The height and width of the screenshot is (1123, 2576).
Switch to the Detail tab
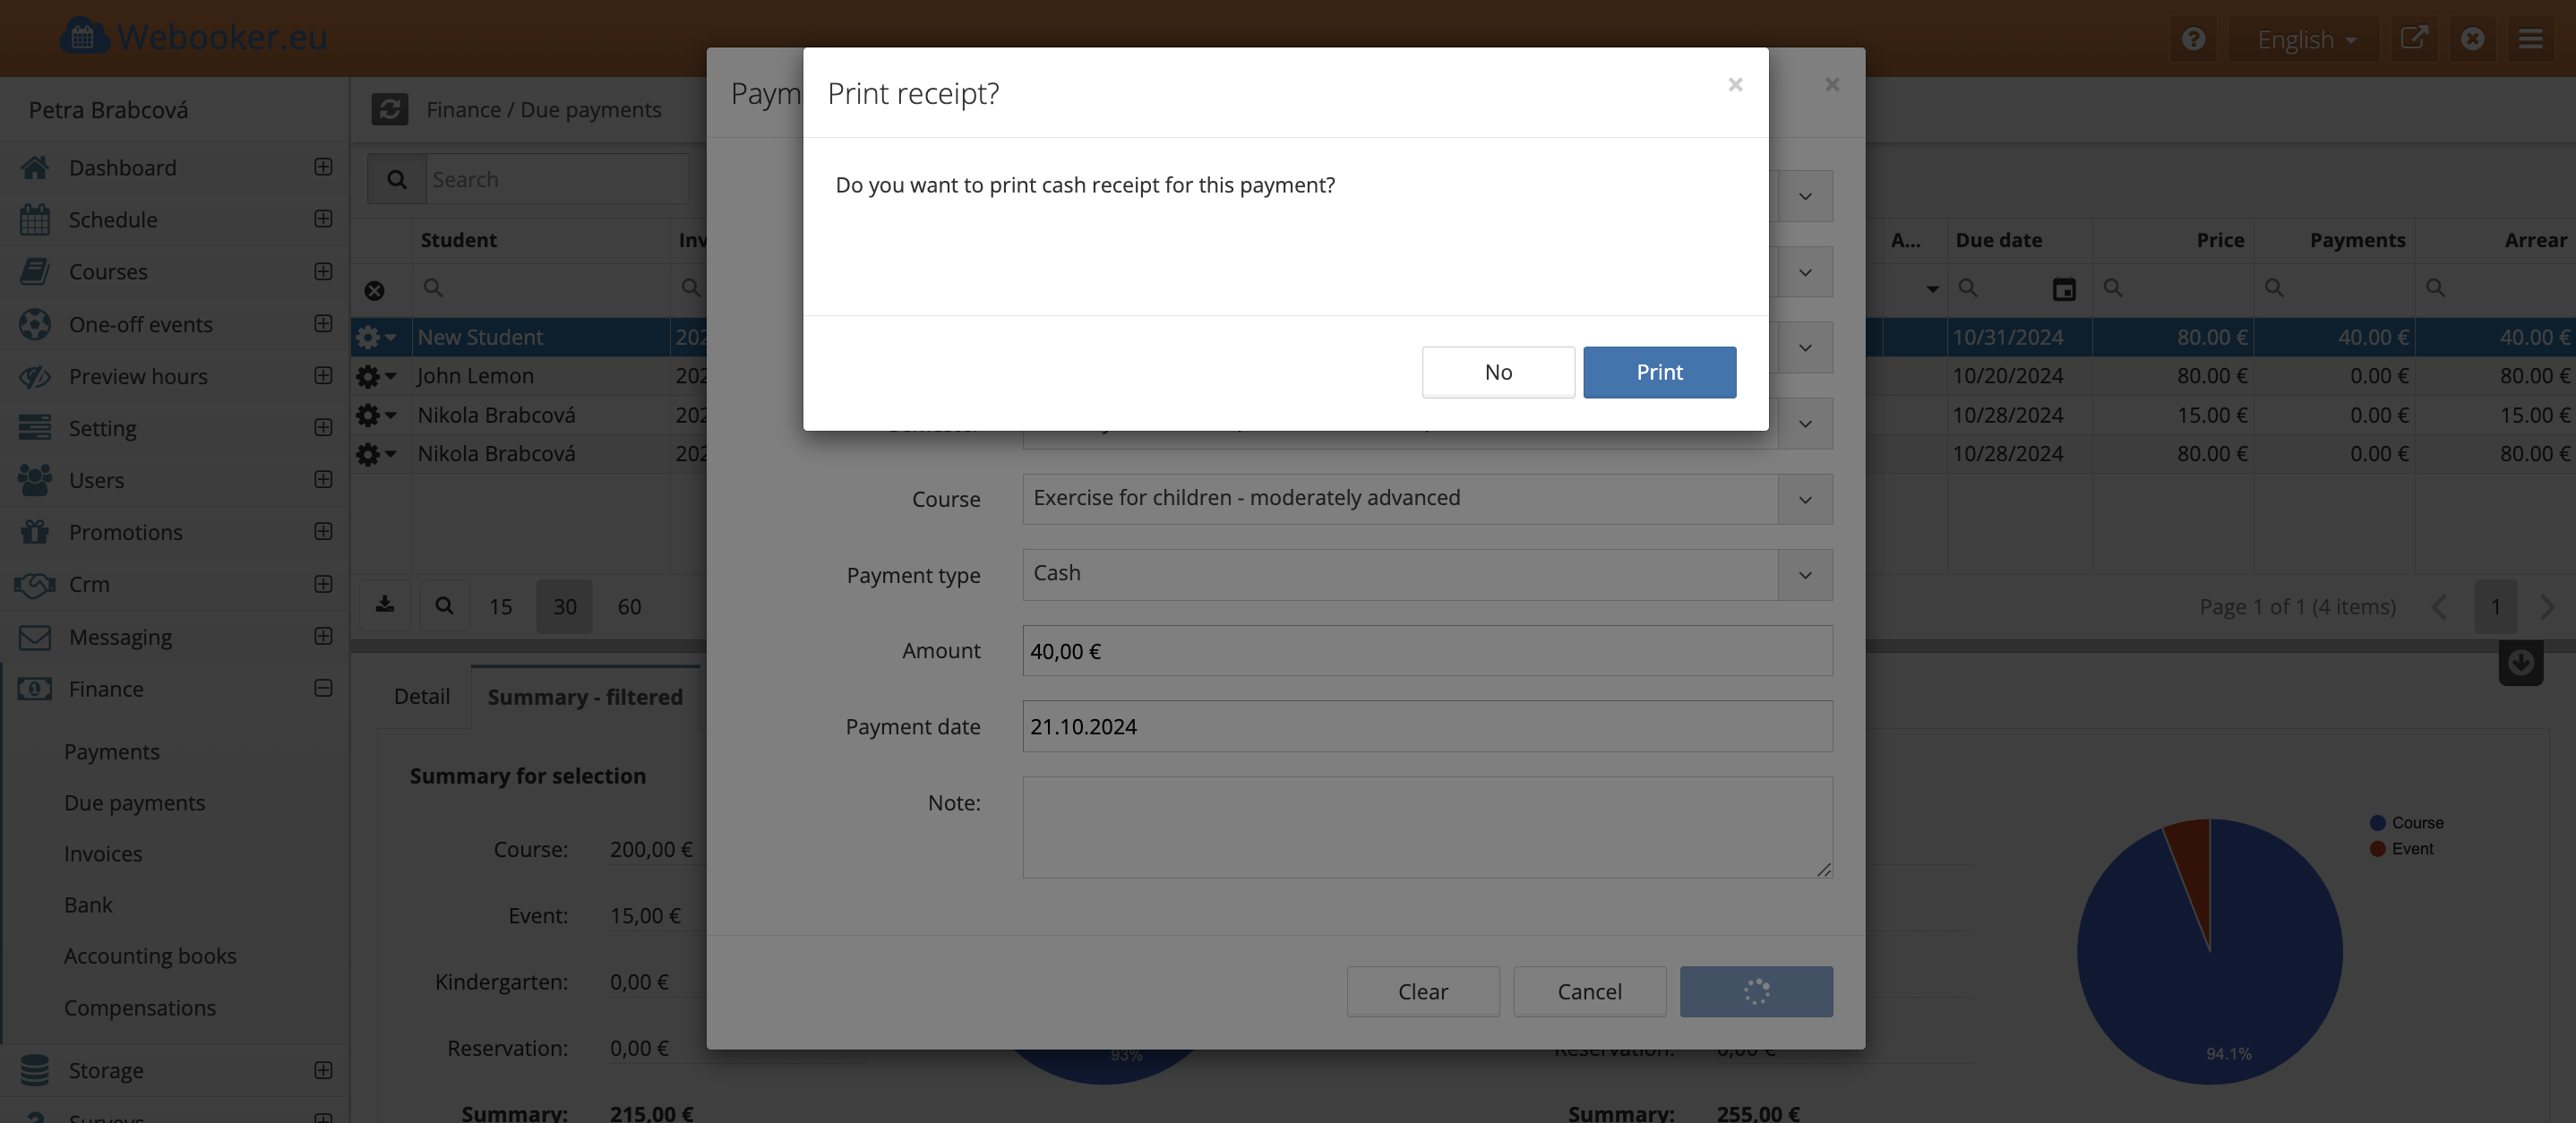pyautogui.click(x=421, y=696)
